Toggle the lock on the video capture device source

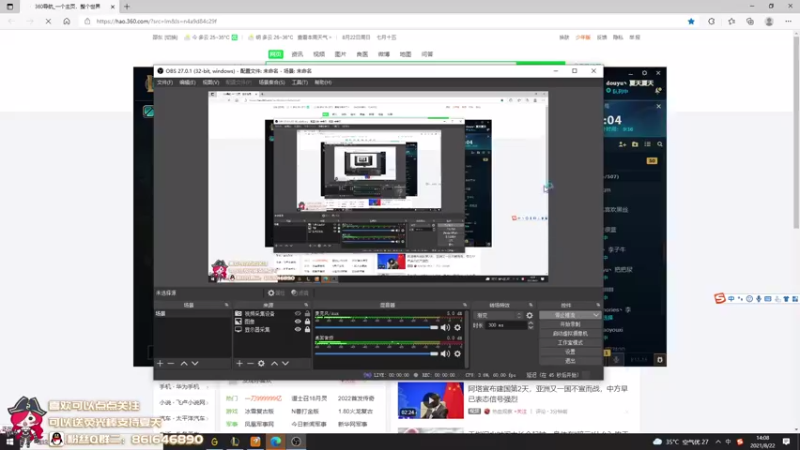(307, 314)
